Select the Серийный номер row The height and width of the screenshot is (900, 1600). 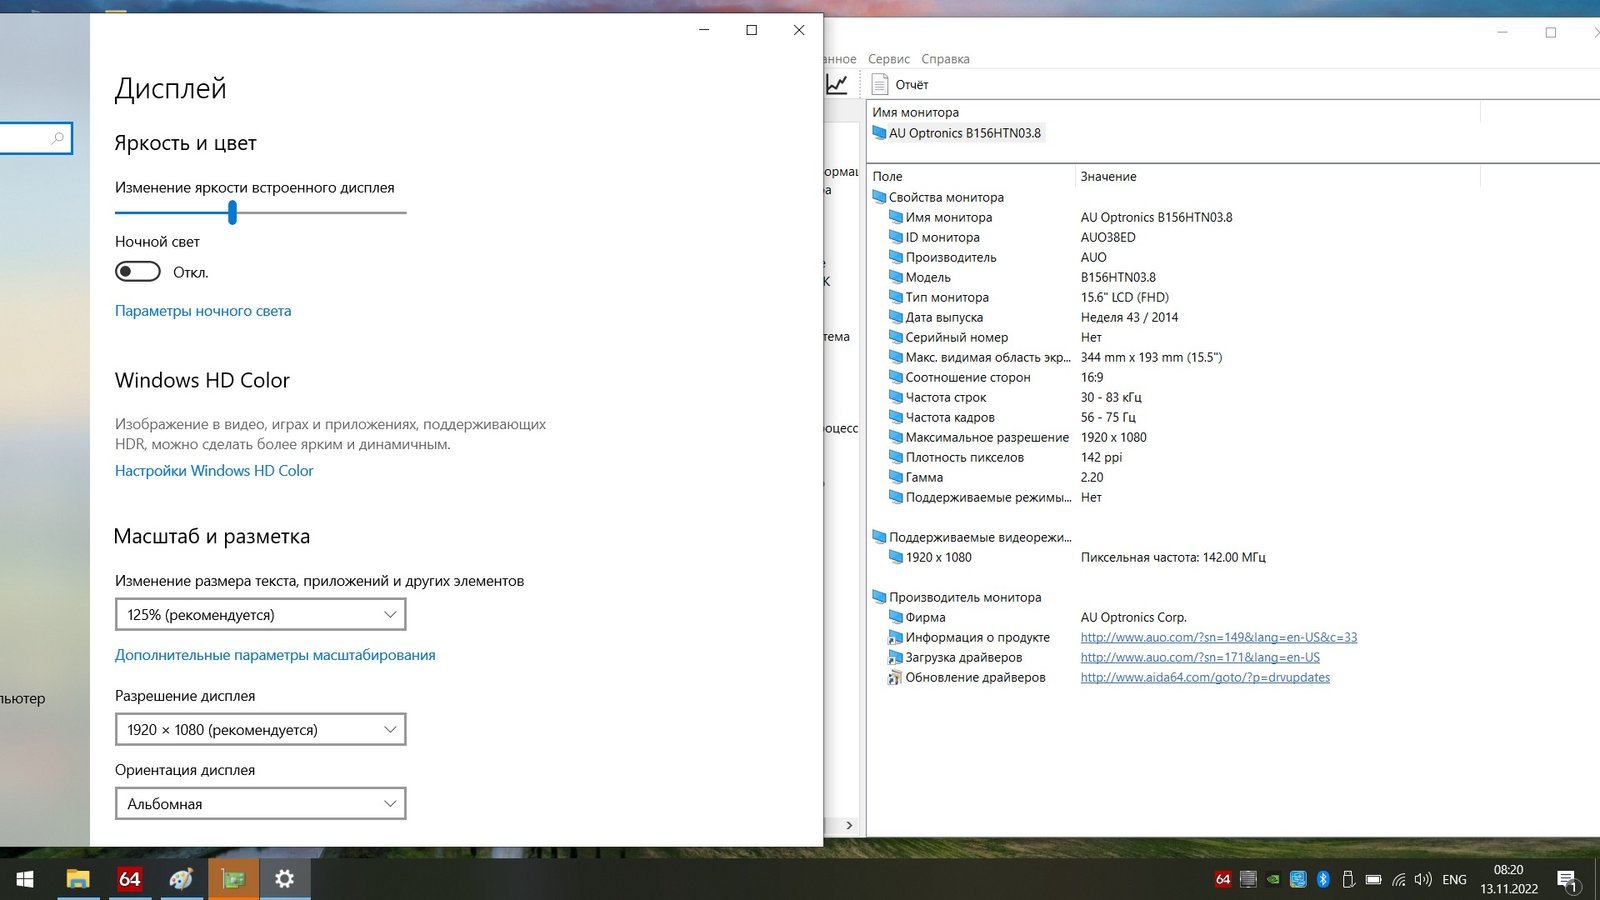pos(949,337)
